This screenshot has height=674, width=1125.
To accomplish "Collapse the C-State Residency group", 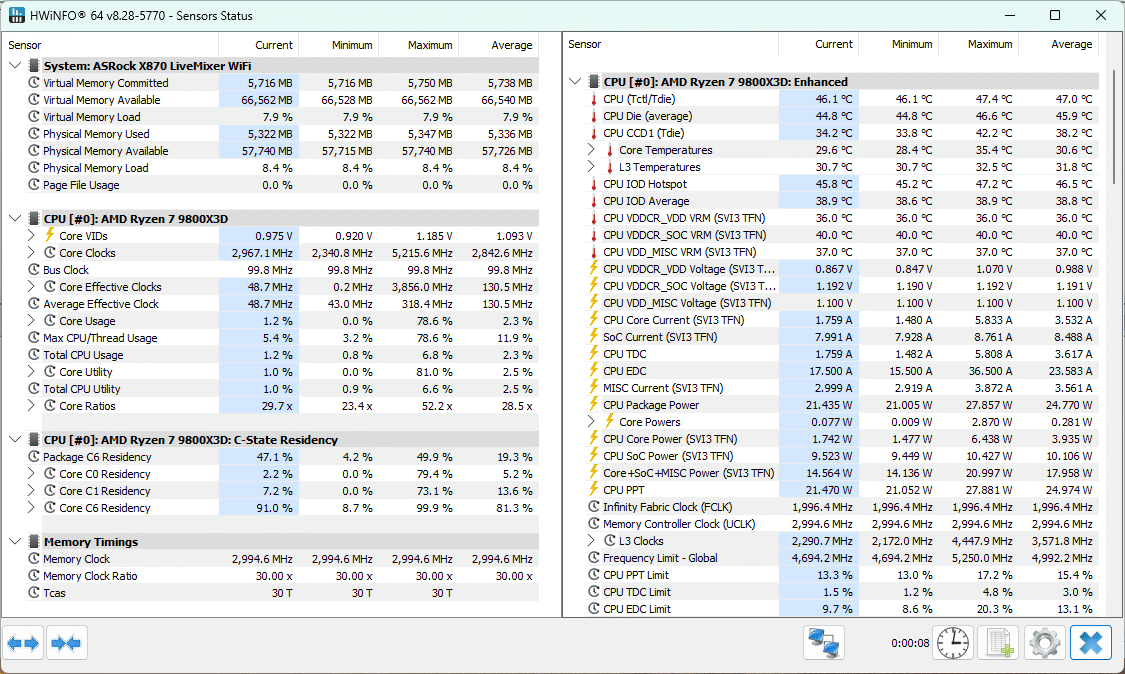I will tap(15, 439).
